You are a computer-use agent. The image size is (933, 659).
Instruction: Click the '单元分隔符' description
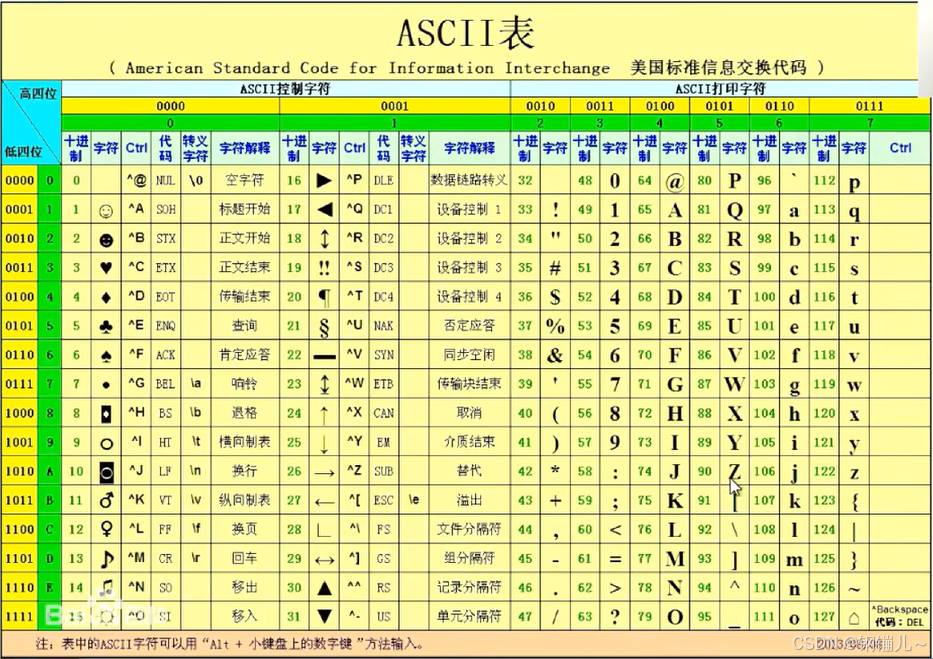pos(469,616)
